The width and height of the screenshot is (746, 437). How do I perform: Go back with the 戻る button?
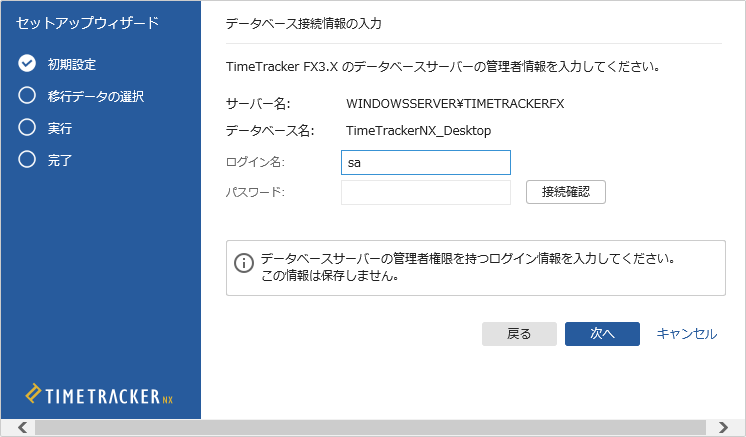click(x=519, y=334)
